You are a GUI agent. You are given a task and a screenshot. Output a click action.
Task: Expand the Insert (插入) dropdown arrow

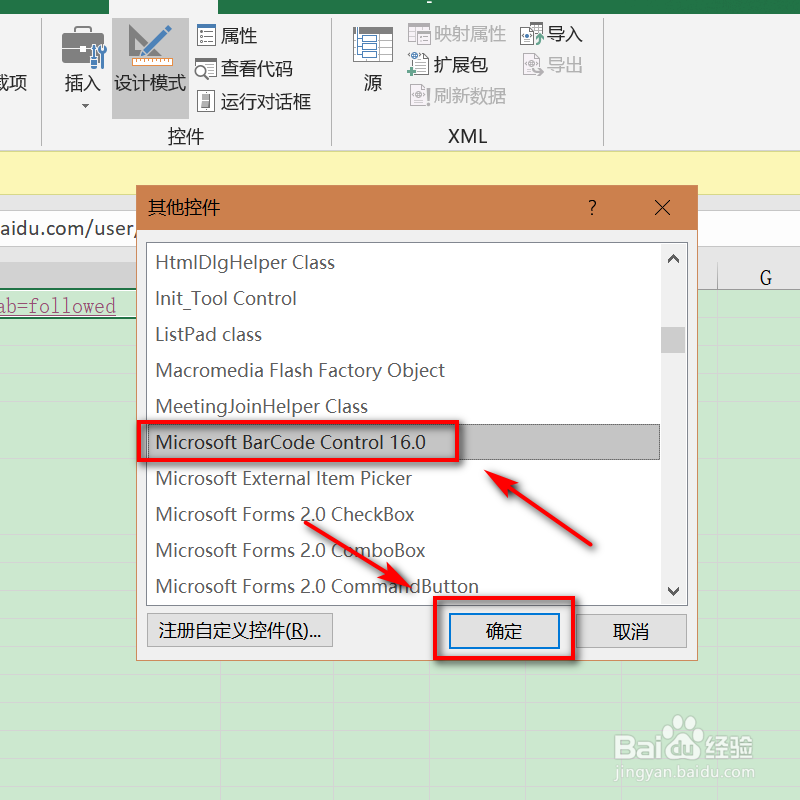pos(85,106)
